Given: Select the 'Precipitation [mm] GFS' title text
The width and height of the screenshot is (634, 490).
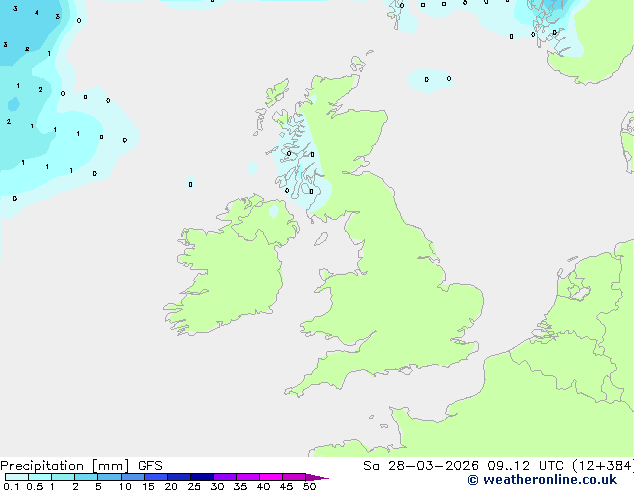Looking at the screenshot, I should click(x=81, y=466).
